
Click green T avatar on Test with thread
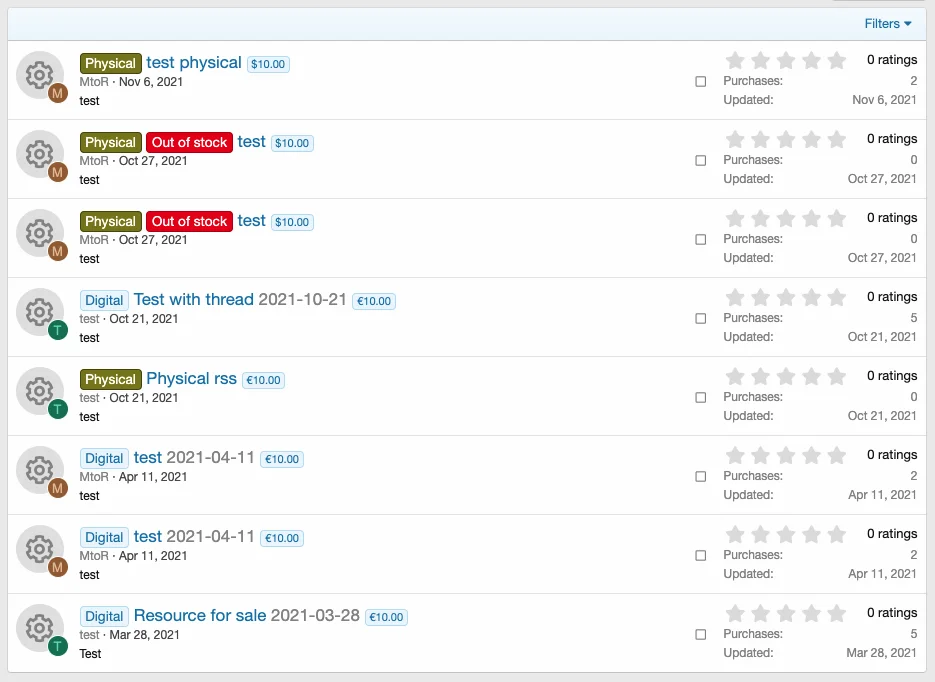(58, 330)
